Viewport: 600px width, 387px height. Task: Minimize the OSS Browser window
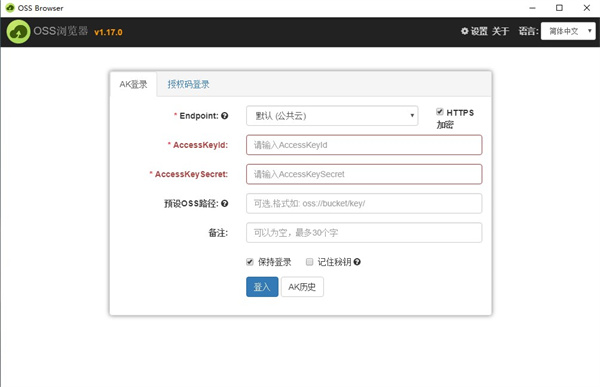point(532,8)
